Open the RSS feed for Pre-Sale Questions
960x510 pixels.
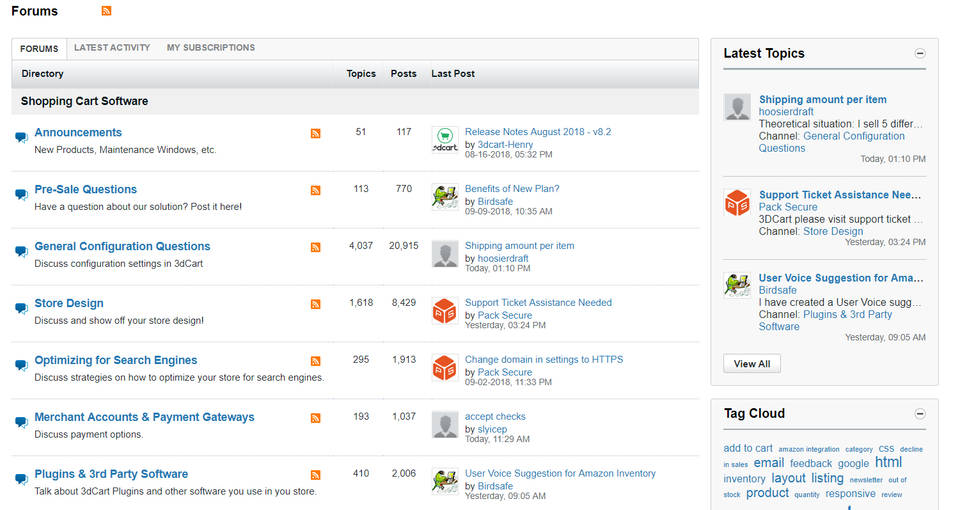(x=315, y=190)
